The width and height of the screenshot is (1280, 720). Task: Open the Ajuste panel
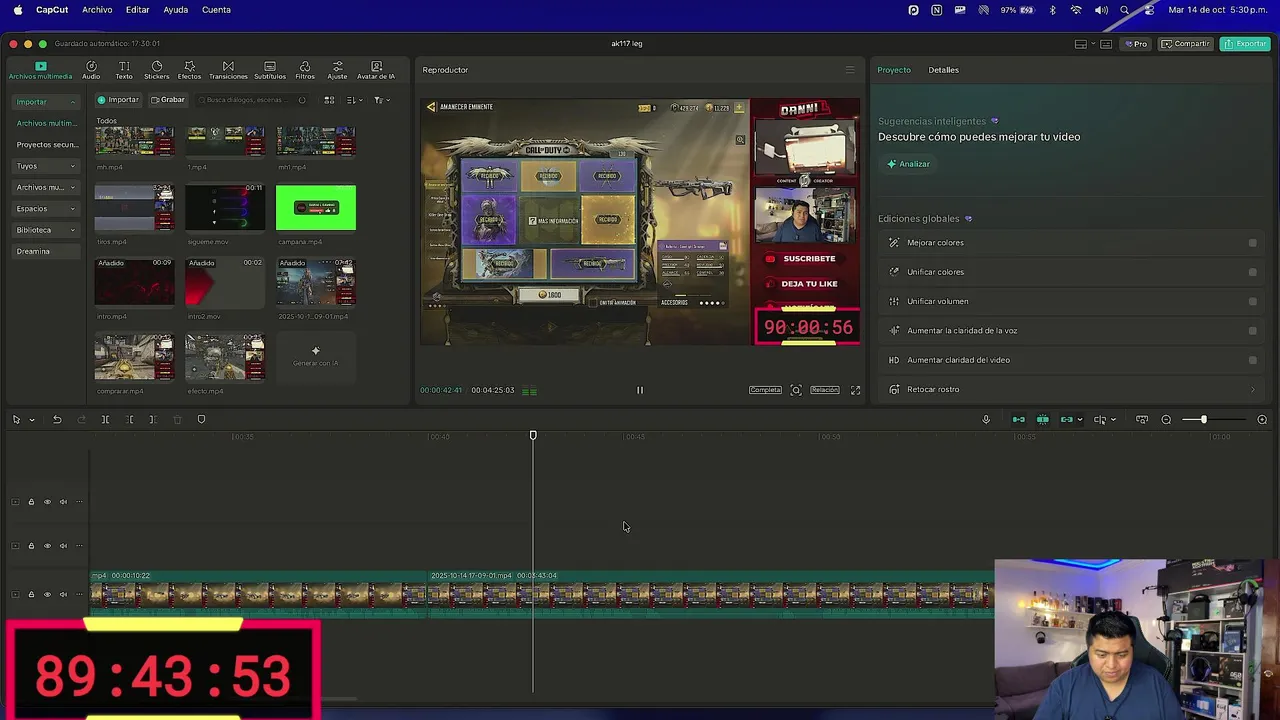point(337,70)
